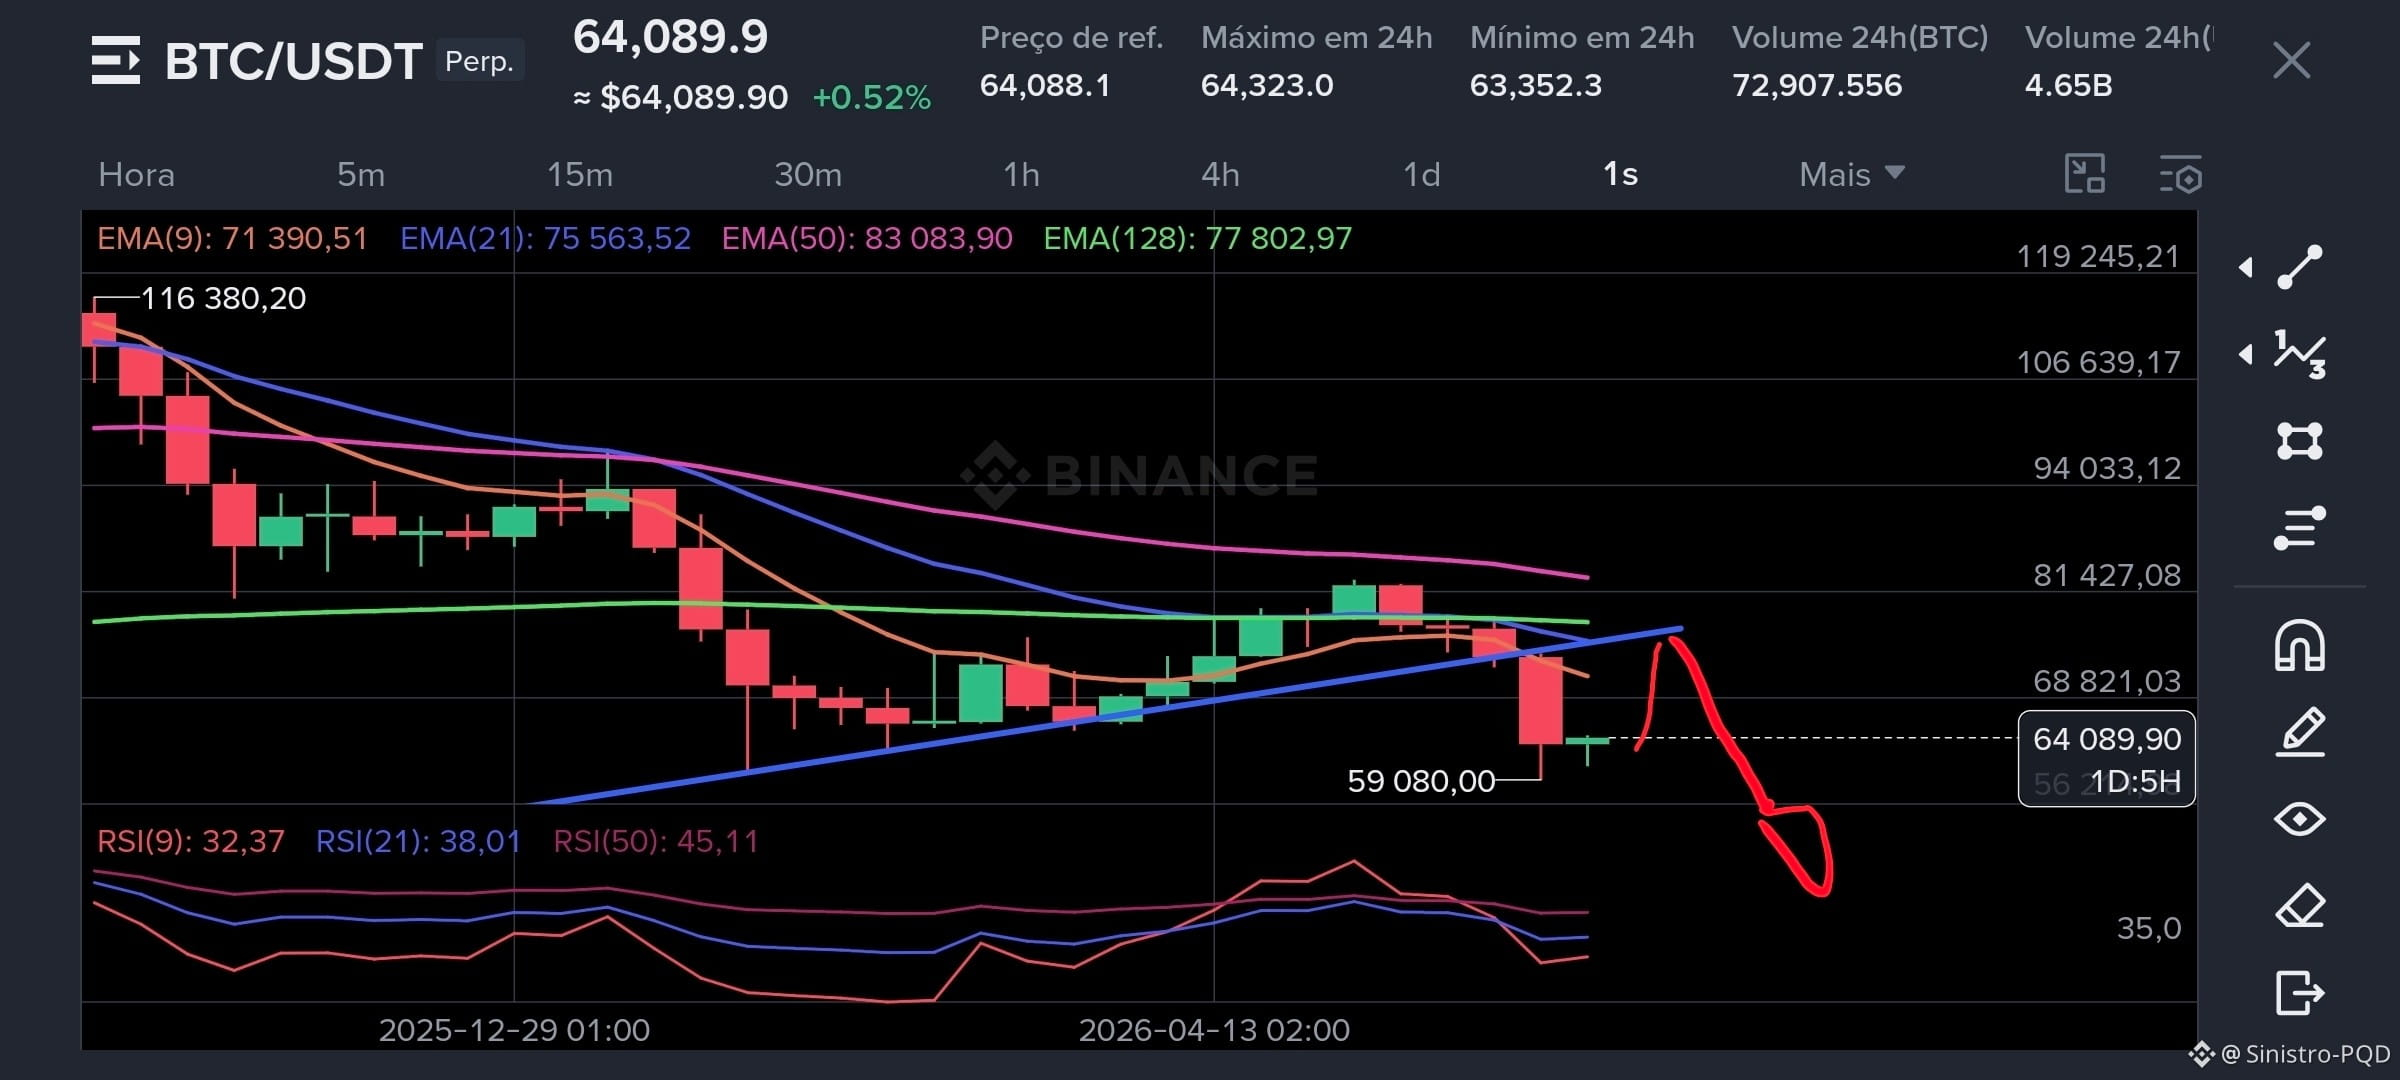Switch to the 4h timeframe

[1220, 175]
